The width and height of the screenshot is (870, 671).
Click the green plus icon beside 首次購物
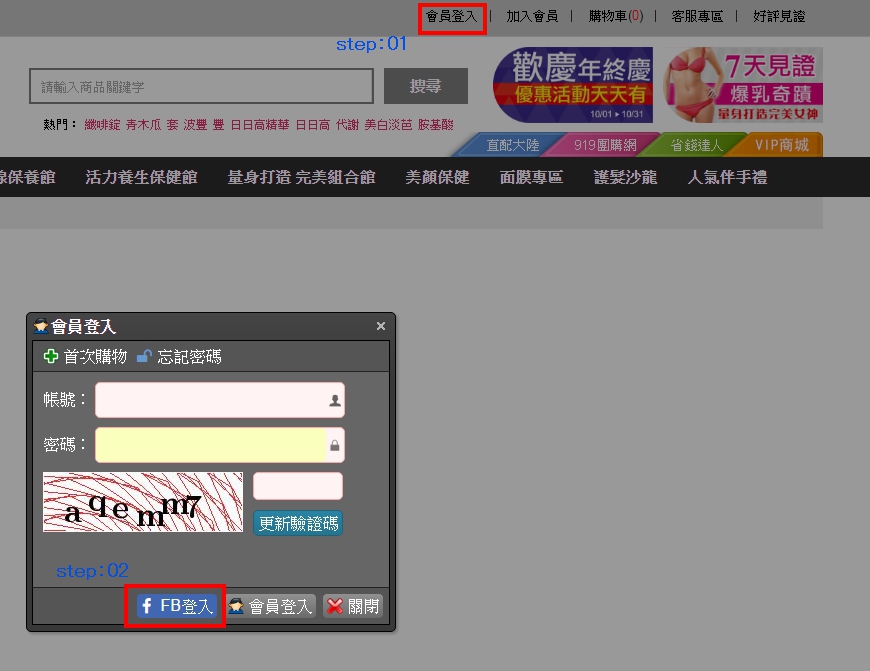point(51,357)
